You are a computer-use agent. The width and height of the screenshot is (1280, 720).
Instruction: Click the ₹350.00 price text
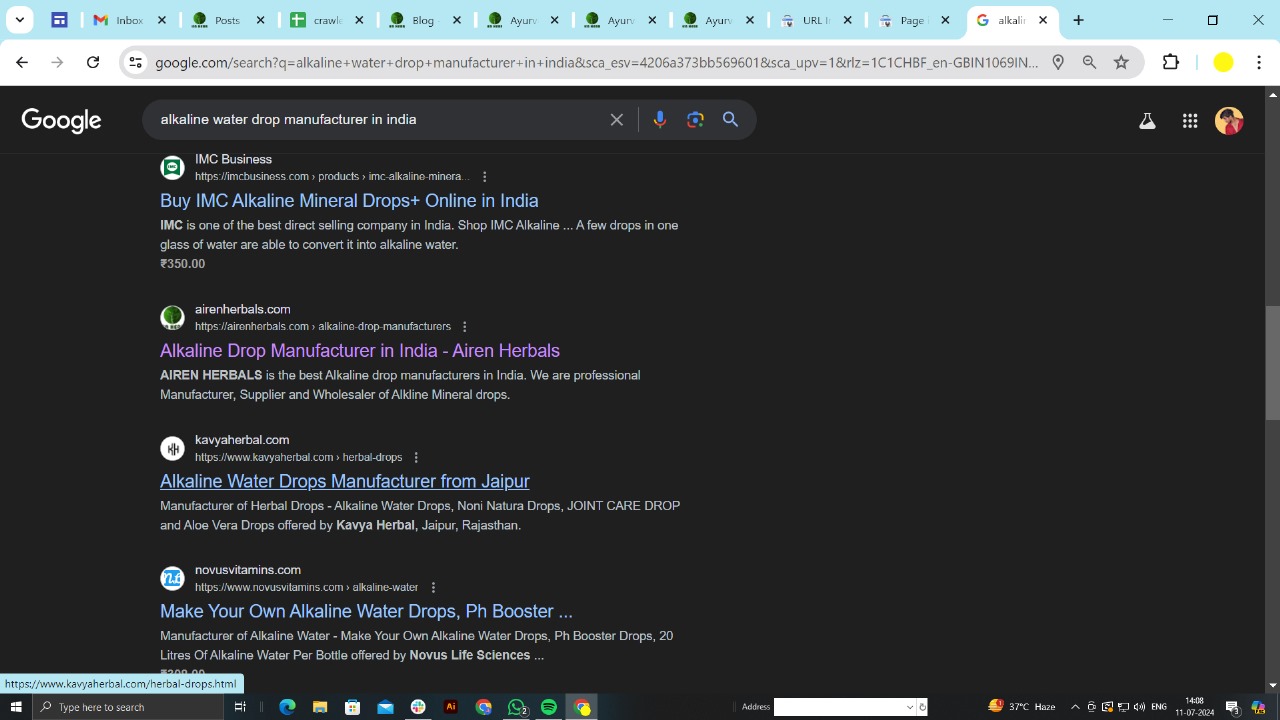click(x=182, y=264)
